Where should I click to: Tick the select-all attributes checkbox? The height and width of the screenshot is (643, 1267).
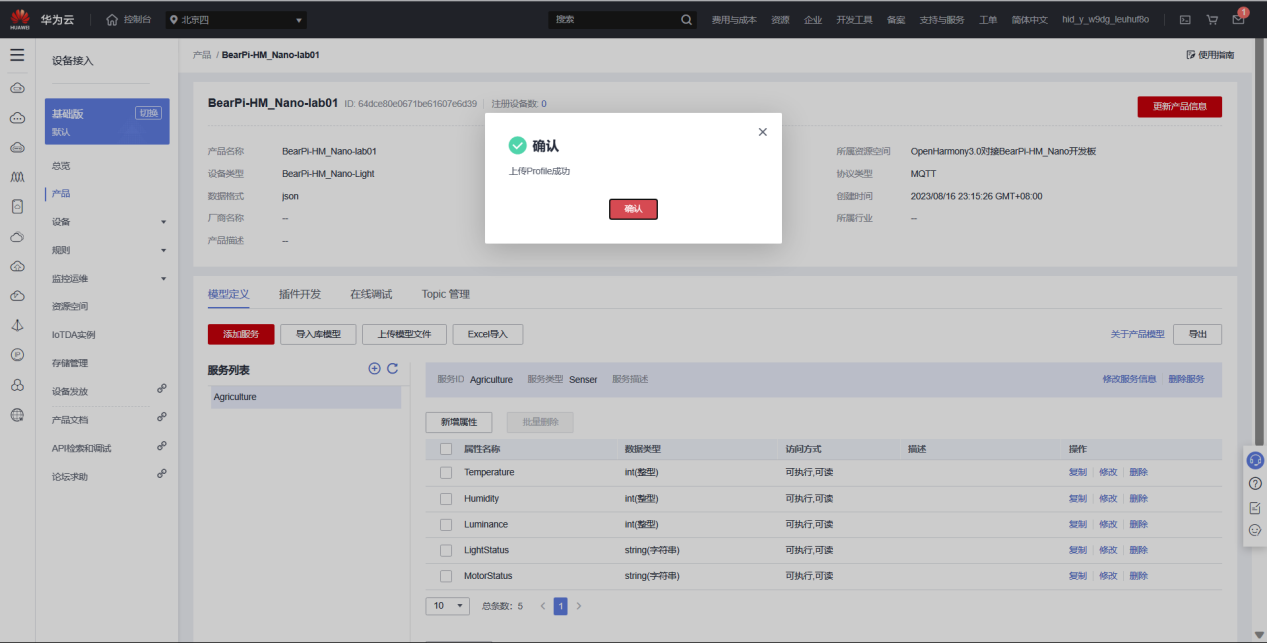(446, 449)
